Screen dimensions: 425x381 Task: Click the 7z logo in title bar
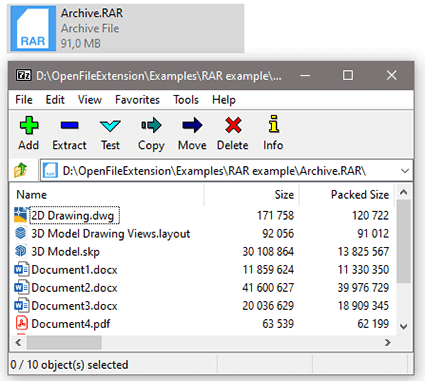(x=24, y=75)
